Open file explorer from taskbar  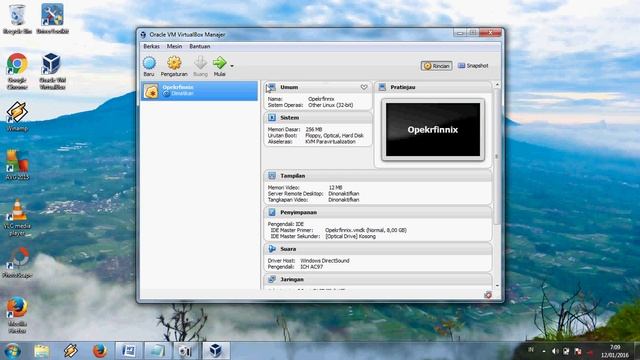pos(41,351)
